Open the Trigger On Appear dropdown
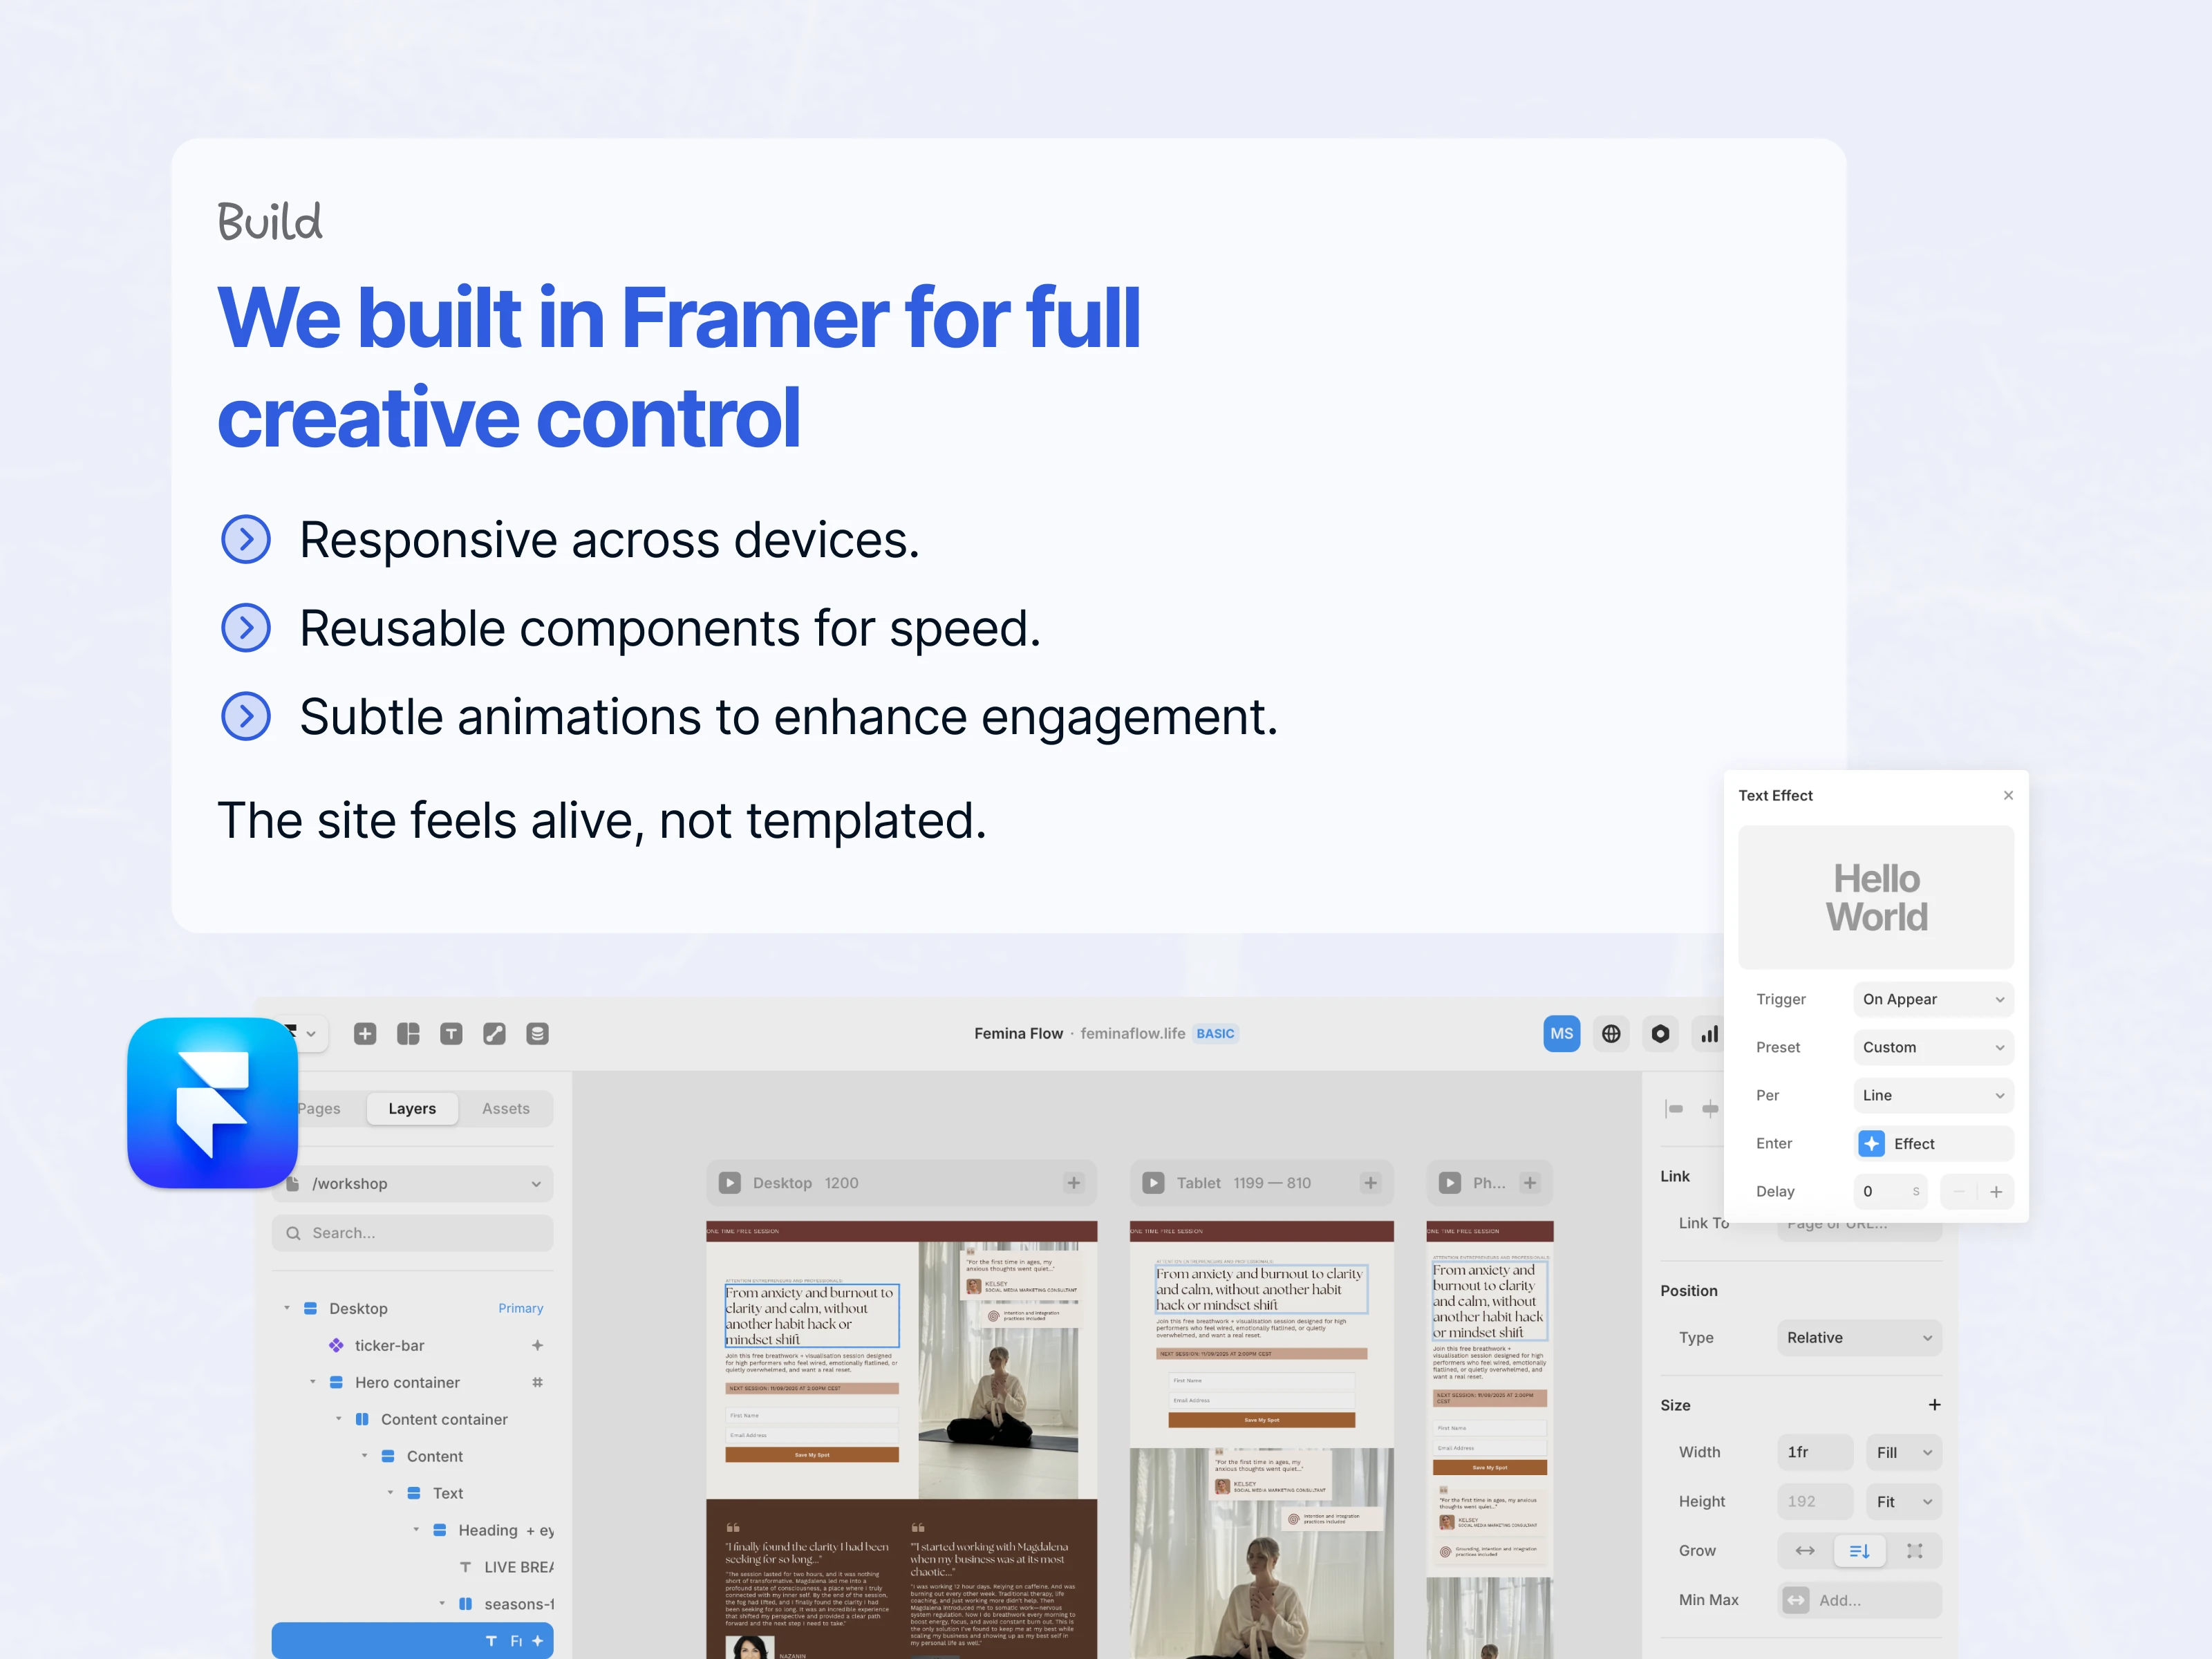The width and height of the screenshot is (2212, 1659). pos(1932,999)
